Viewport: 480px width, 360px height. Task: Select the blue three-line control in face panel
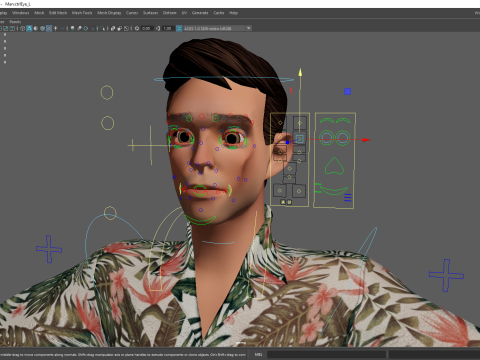347,197
